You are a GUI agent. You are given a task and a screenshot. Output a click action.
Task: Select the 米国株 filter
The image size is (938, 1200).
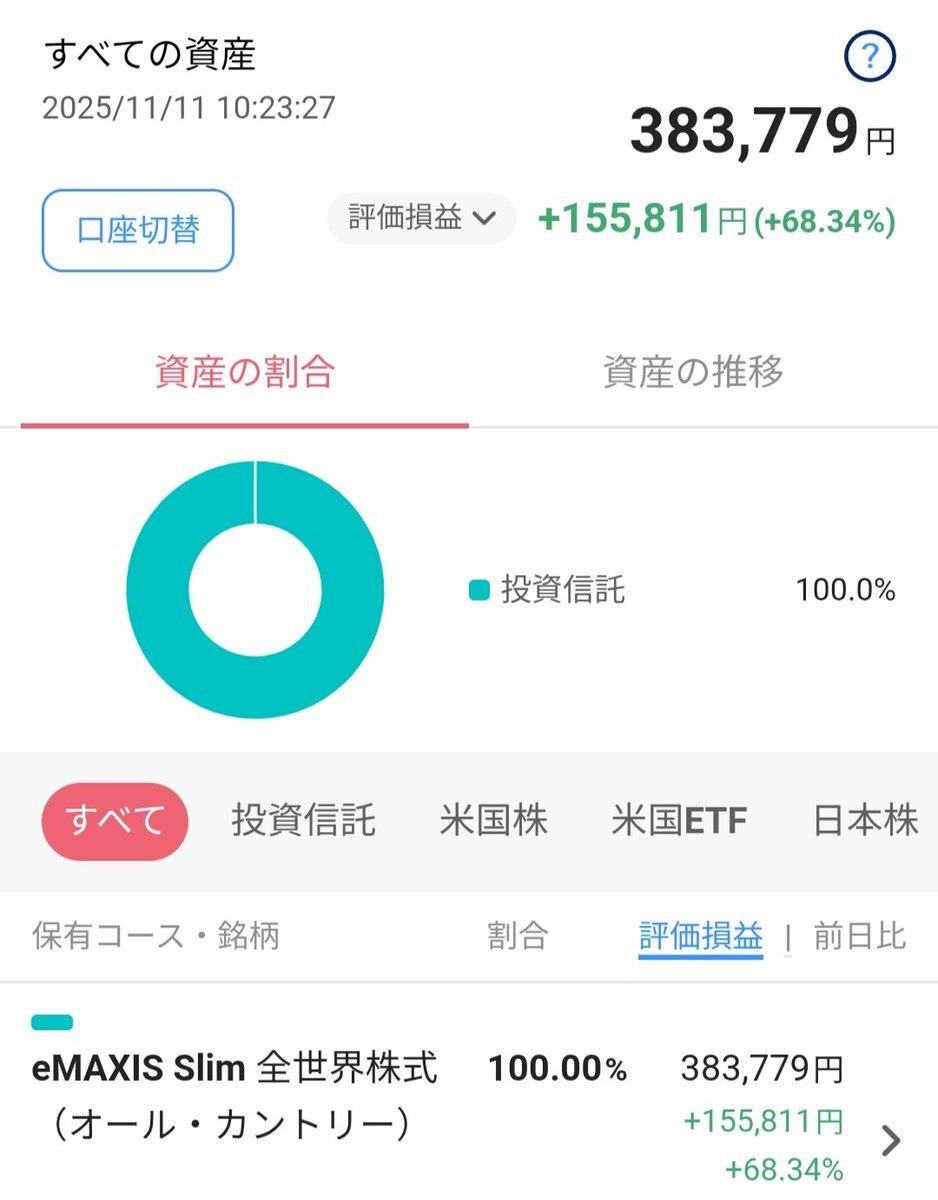[493, 821]
